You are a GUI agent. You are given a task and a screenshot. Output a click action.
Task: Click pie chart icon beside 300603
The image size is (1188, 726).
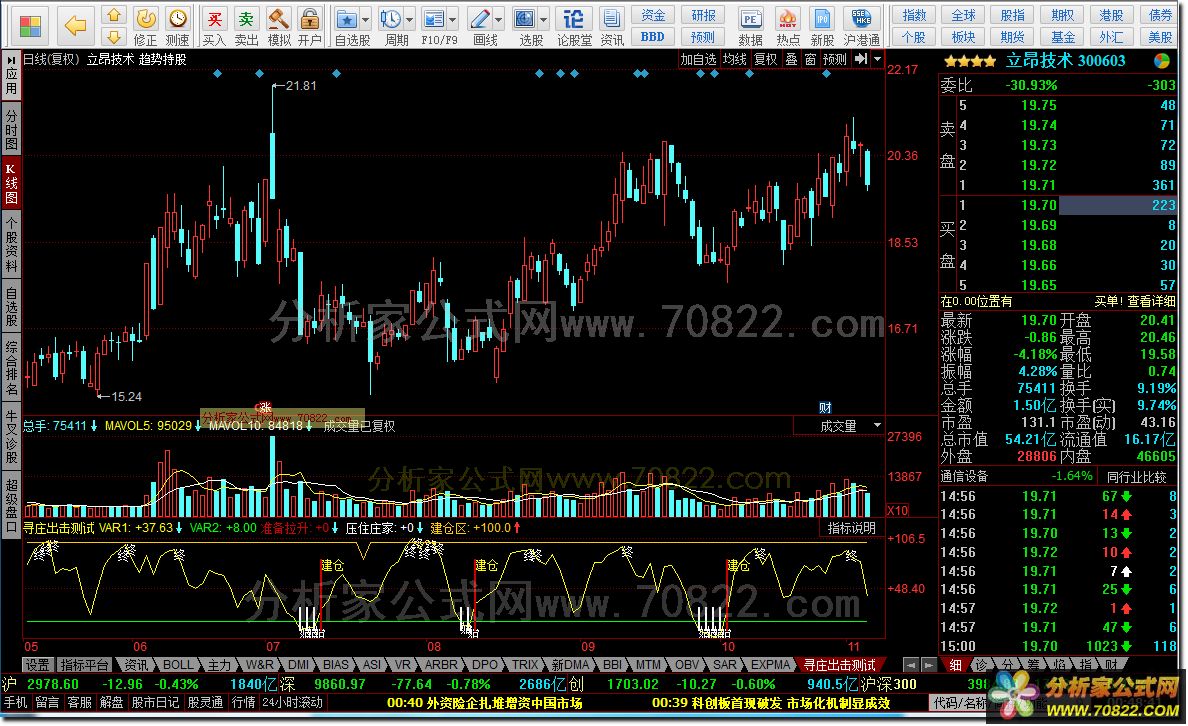pyautogui.click(x=1161, y=61)
